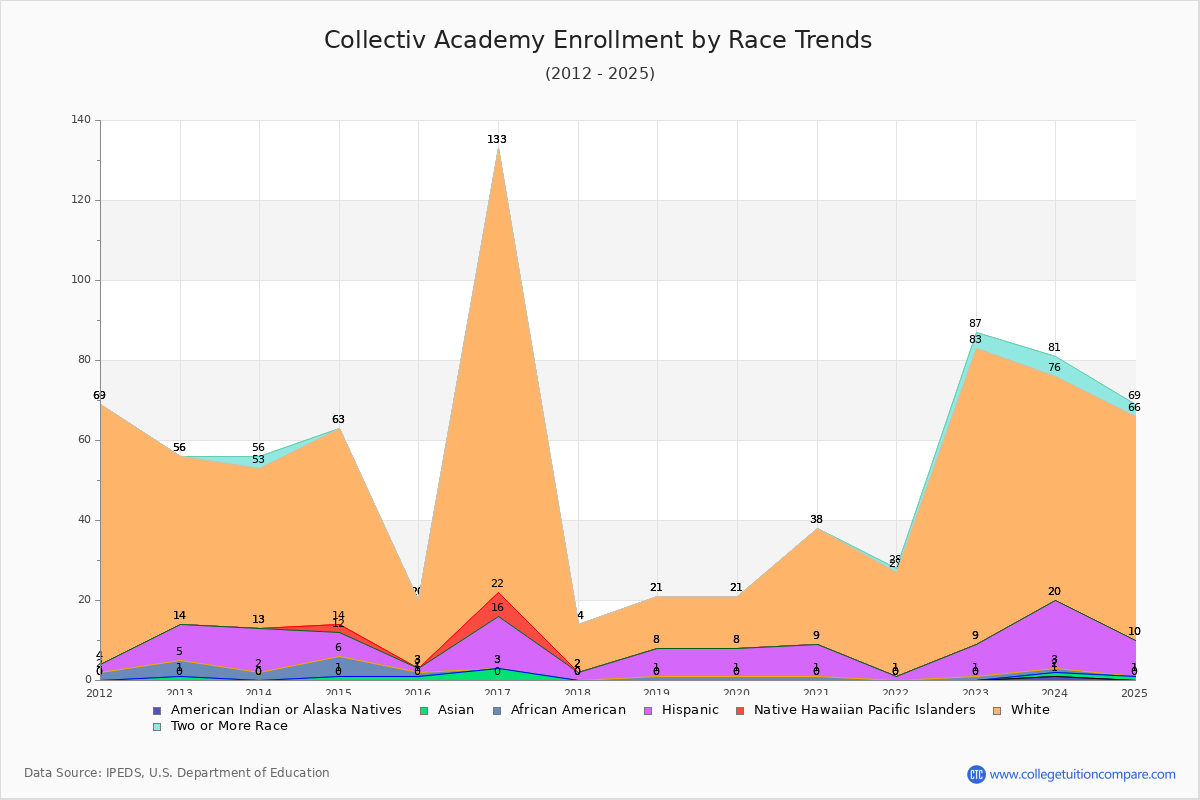The height and width of the screenshot is (800, 1200).
Task: Click the subtitle (2012 - 2025)
Action: coord(600,74)
